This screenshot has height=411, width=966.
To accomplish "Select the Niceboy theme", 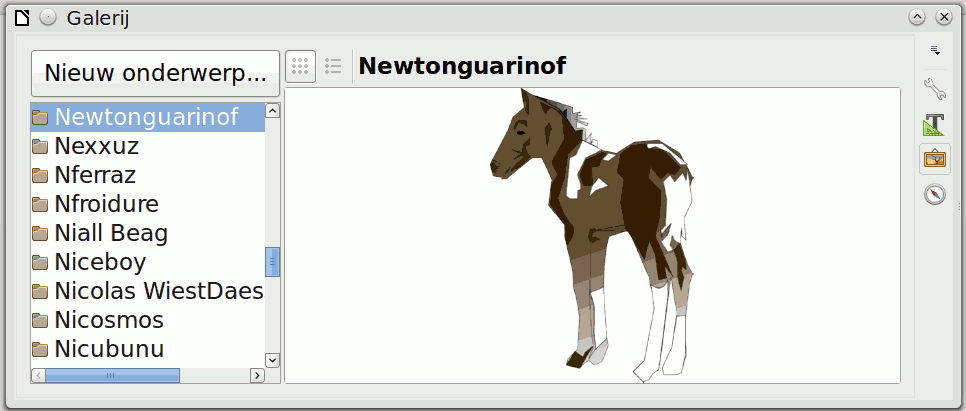I will coord(148,262).
